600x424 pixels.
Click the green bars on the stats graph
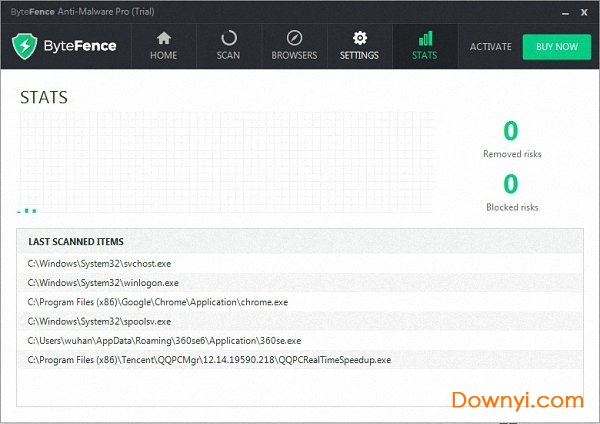click(27, 210)
